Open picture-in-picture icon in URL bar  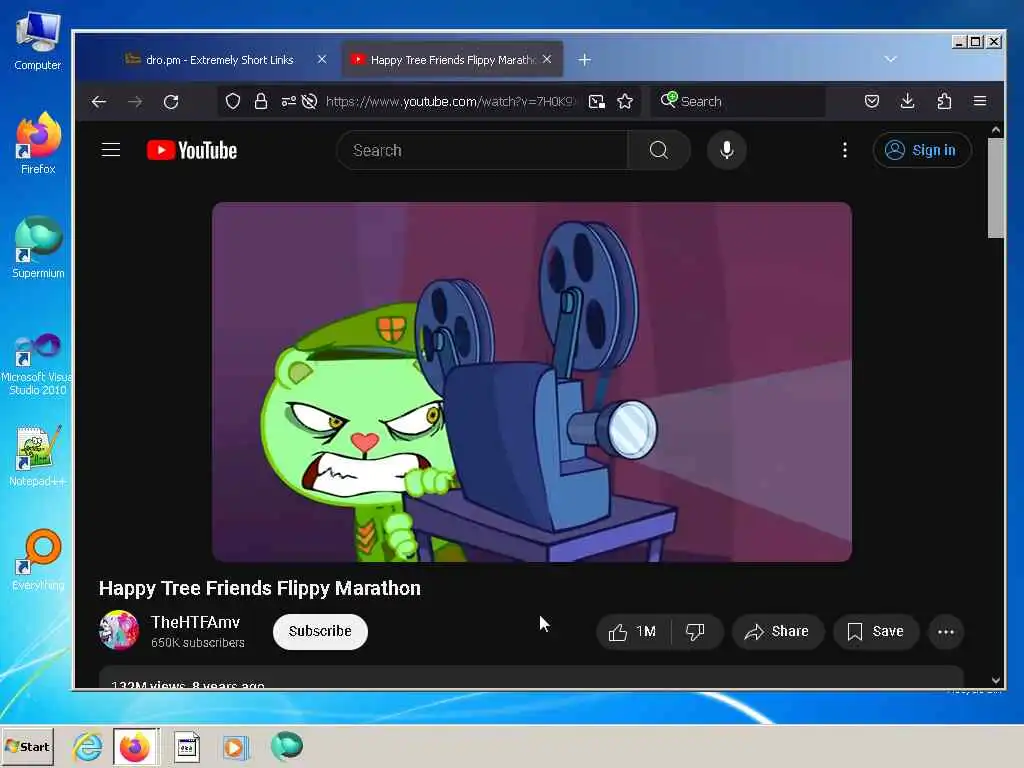point(596,101)
